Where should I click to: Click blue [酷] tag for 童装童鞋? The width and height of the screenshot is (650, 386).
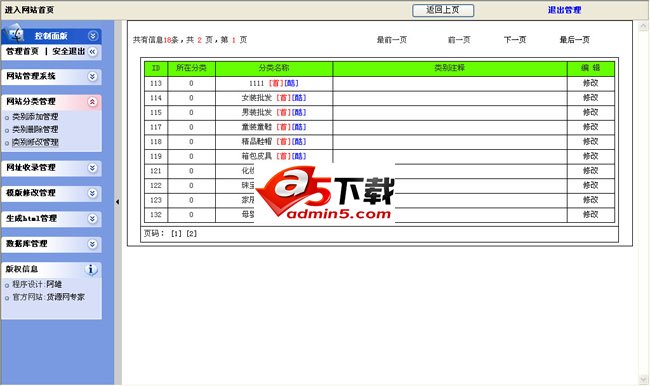coord(299,127)
